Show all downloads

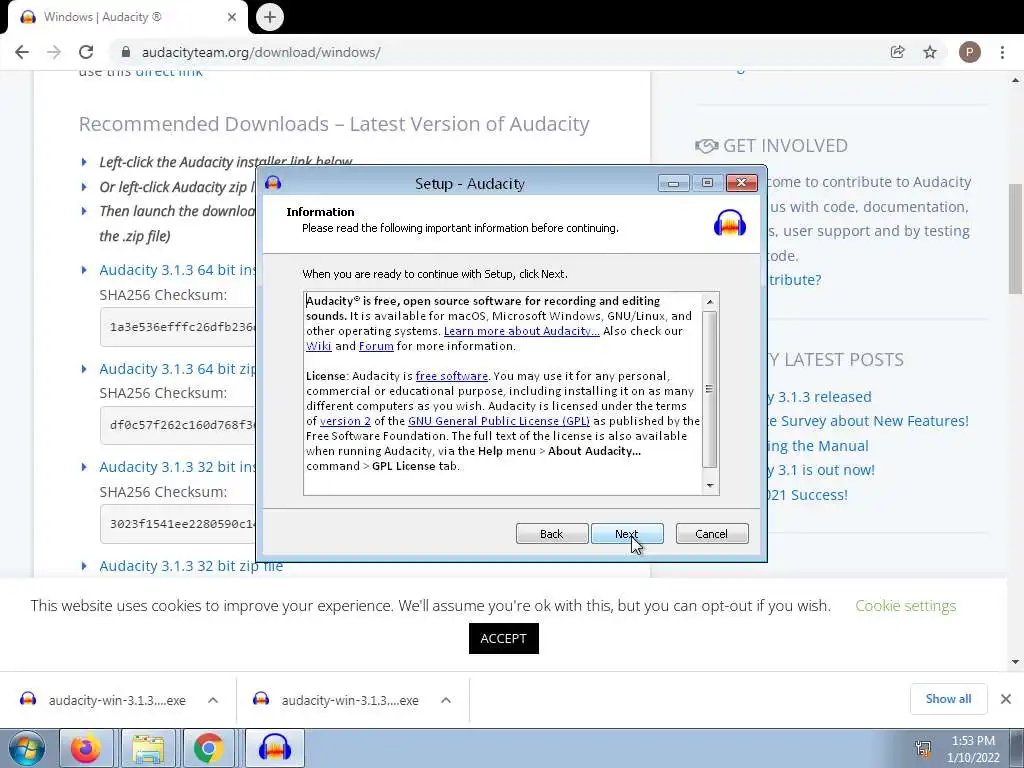948,699
